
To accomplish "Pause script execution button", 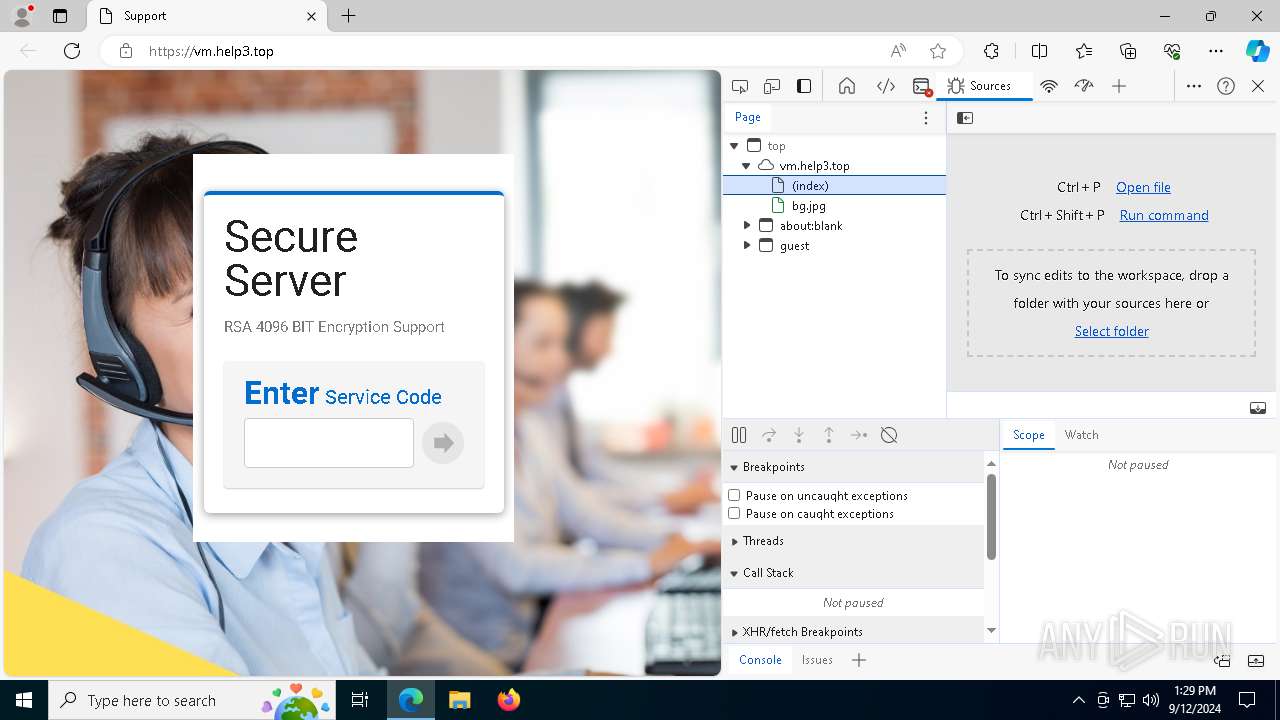I will click(739, 435).
